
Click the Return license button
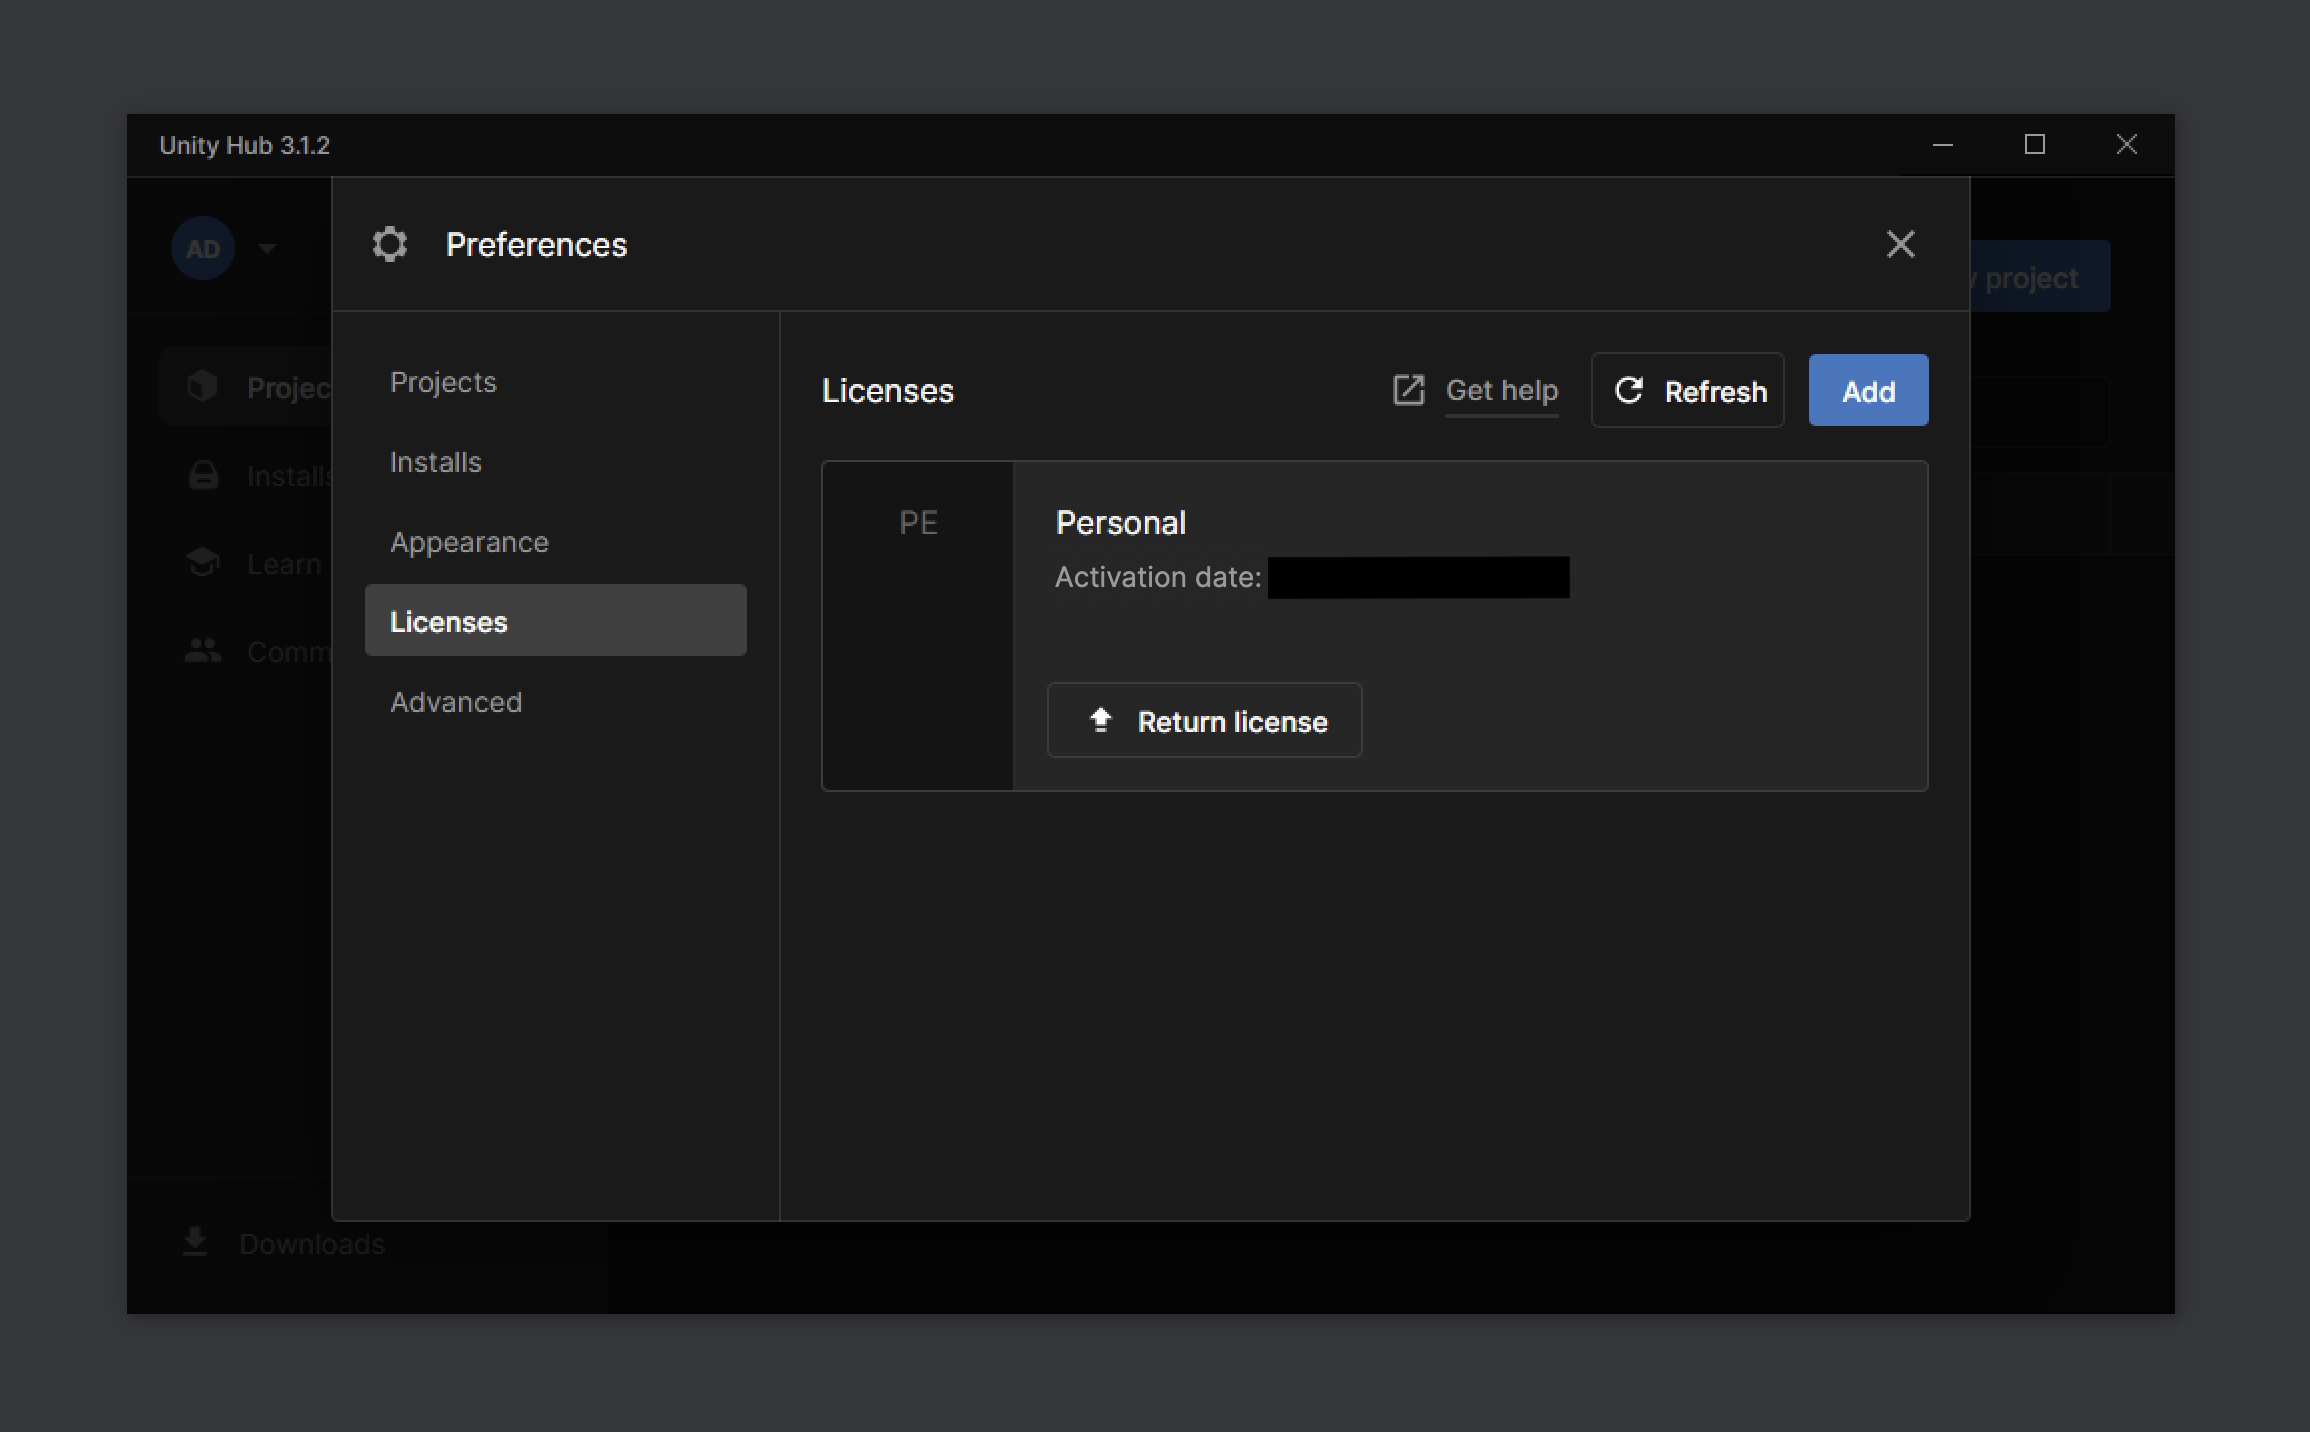point(1204,721)
